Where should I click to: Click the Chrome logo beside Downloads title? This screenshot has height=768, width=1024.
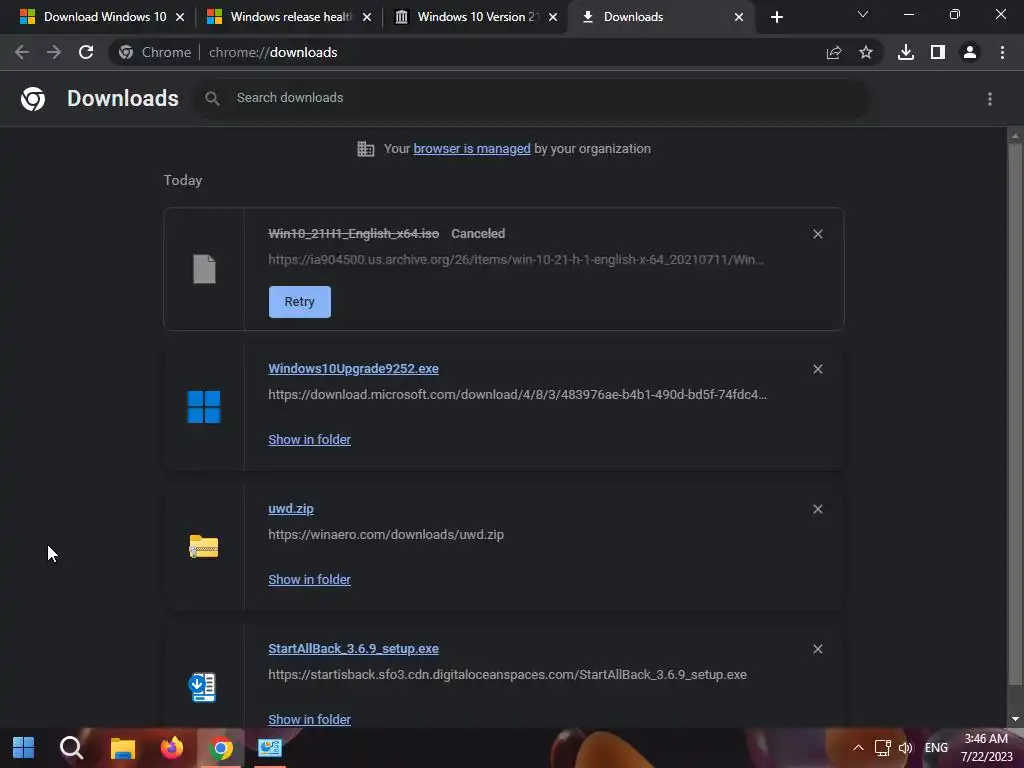(x=33, y=99)
